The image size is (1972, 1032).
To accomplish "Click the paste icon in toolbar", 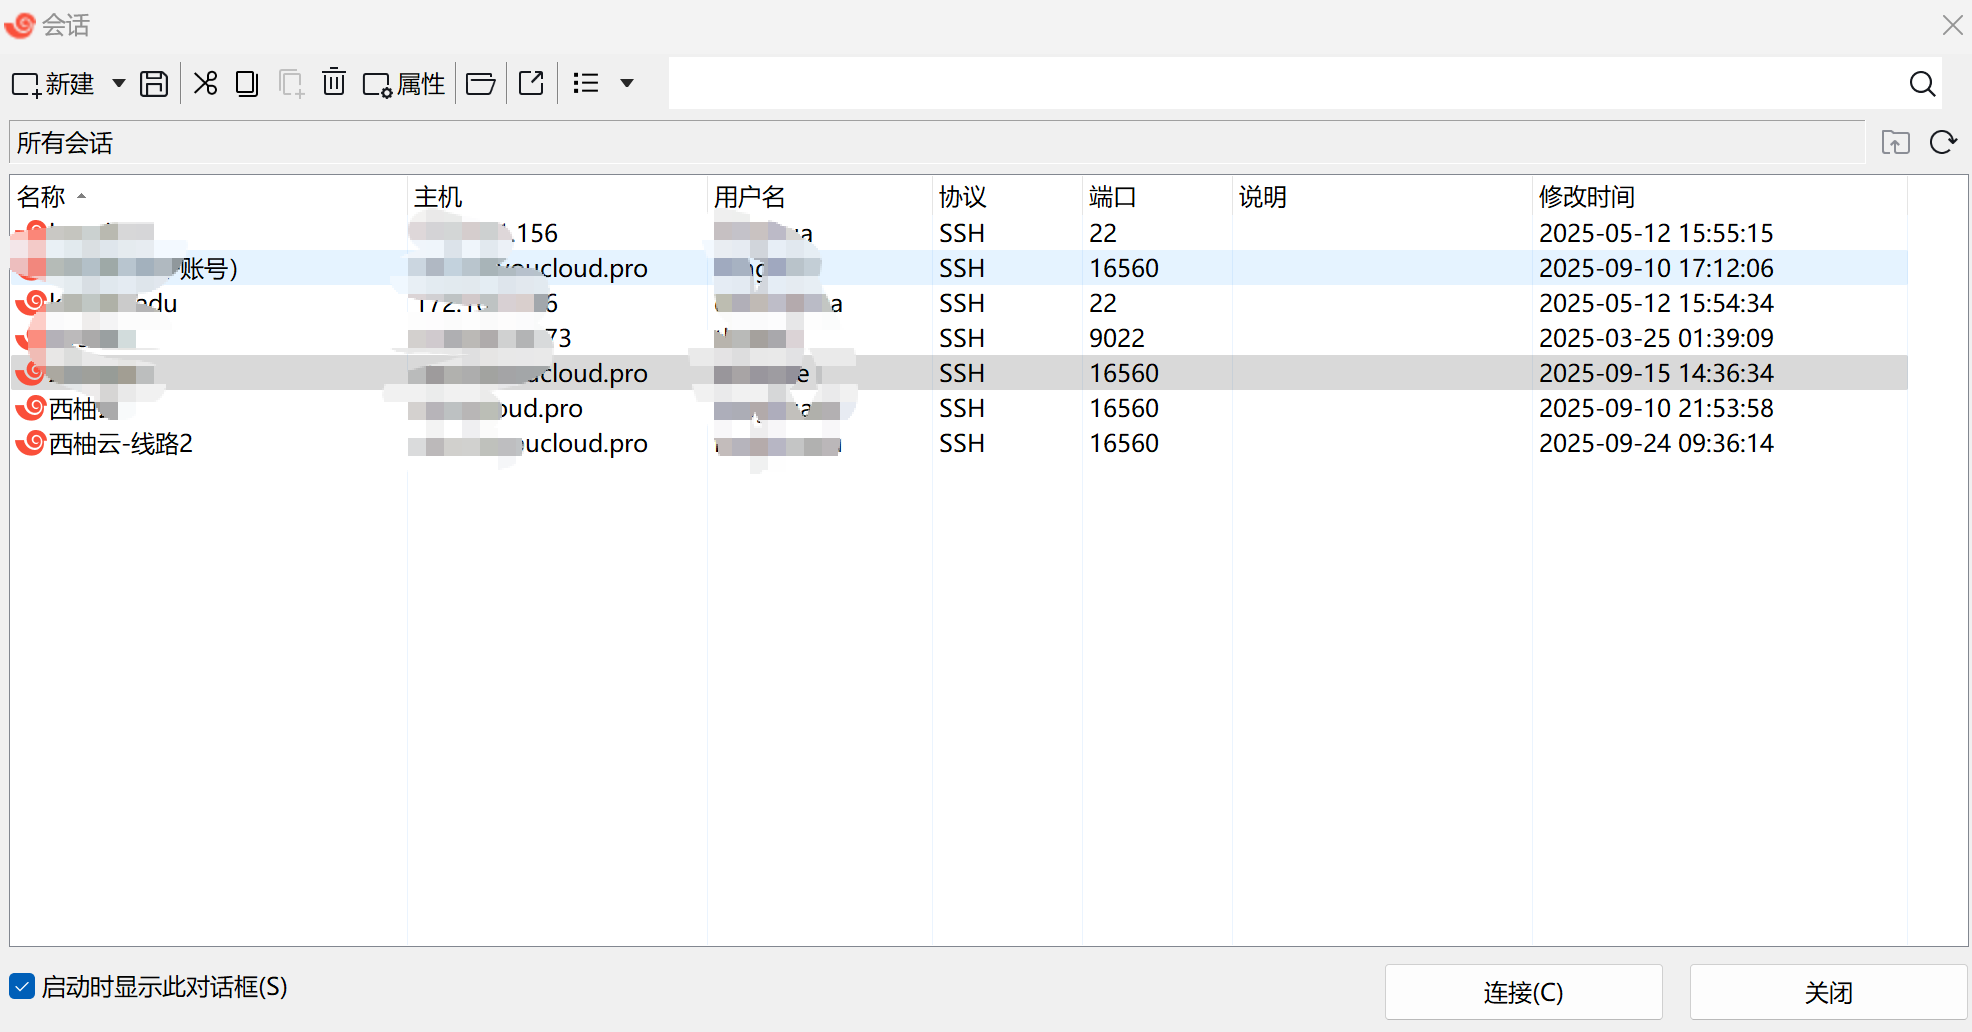I will (x=291, y=83).
